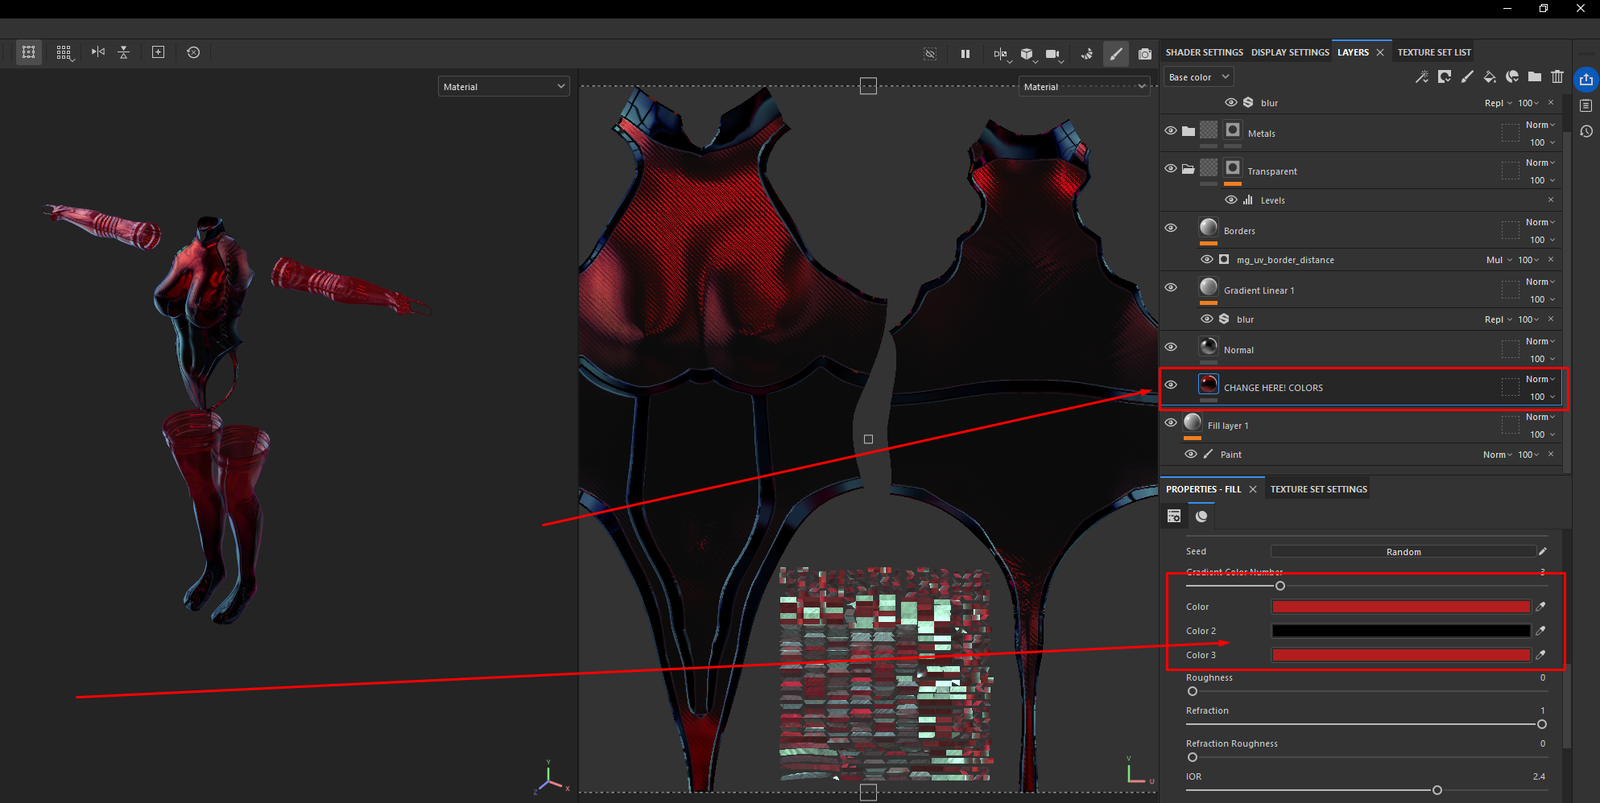The height and width of the screenshot is (803, 1600).
Task: Switch to the Shader Settings tab
Action: click(x=1204, y=52)
